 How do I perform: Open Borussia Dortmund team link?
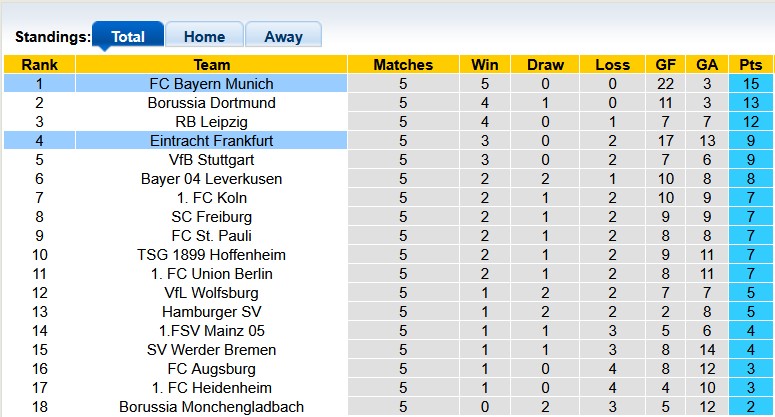click(x=211, y=103)
